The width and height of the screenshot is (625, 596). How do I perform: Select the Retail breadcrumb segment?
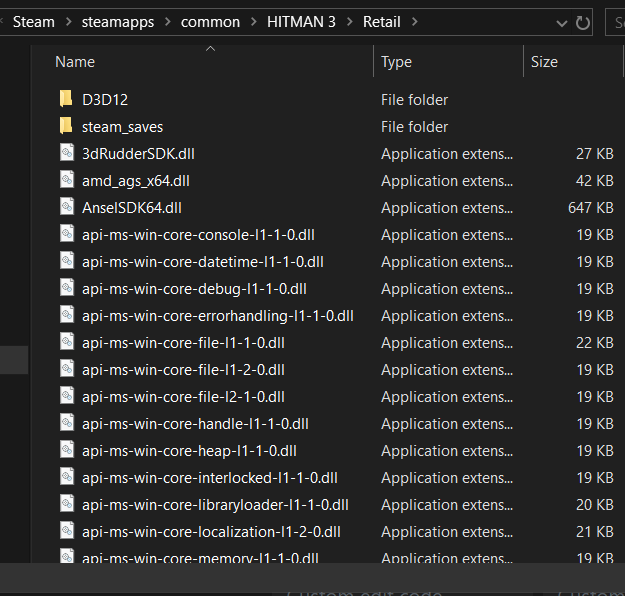[381, 22]
